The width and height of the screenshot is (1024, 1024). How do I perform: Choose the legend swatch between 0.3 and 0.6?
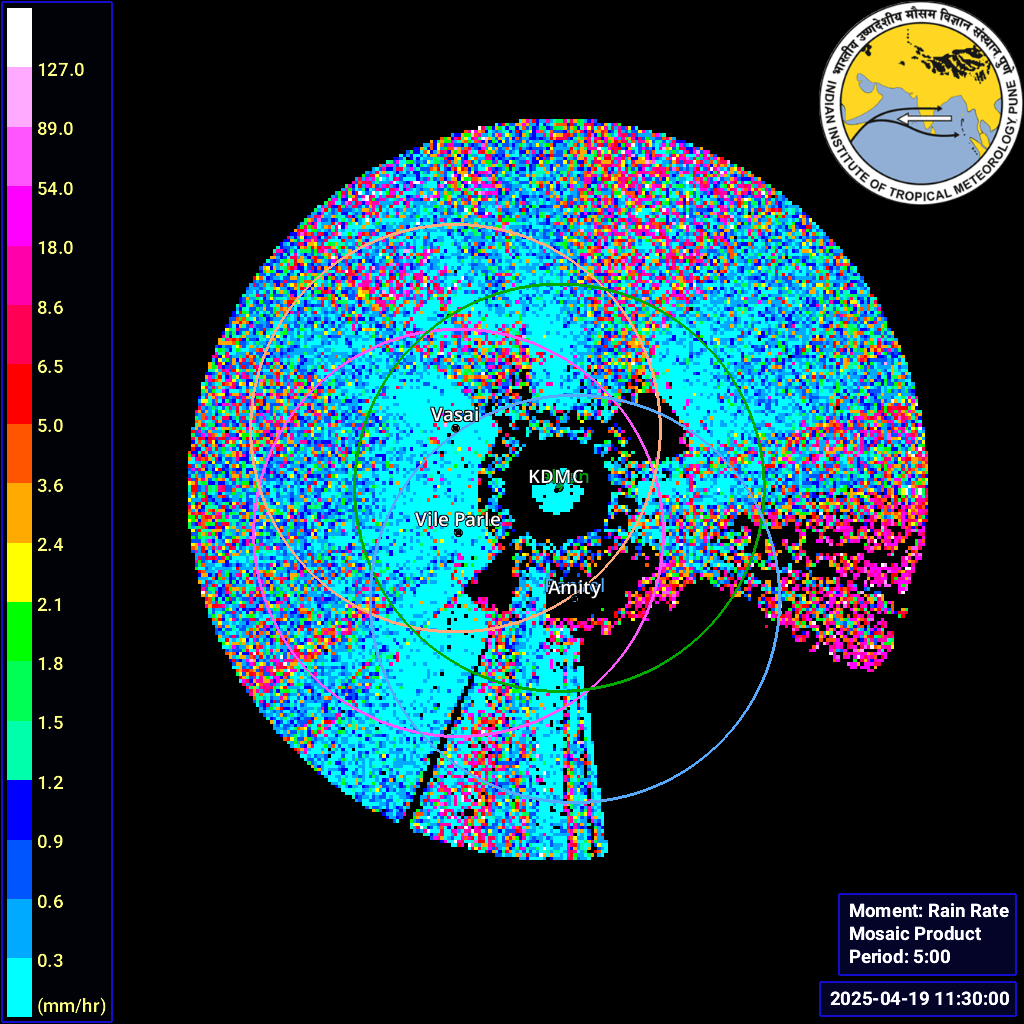click(x=19, y=929)
